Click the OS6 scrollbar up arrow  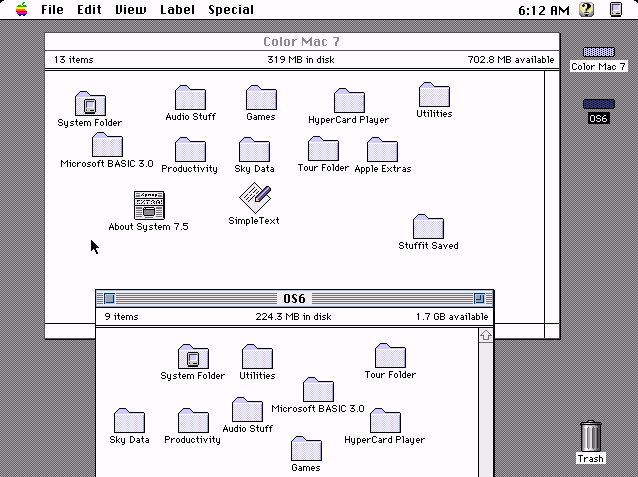[486, 335]
